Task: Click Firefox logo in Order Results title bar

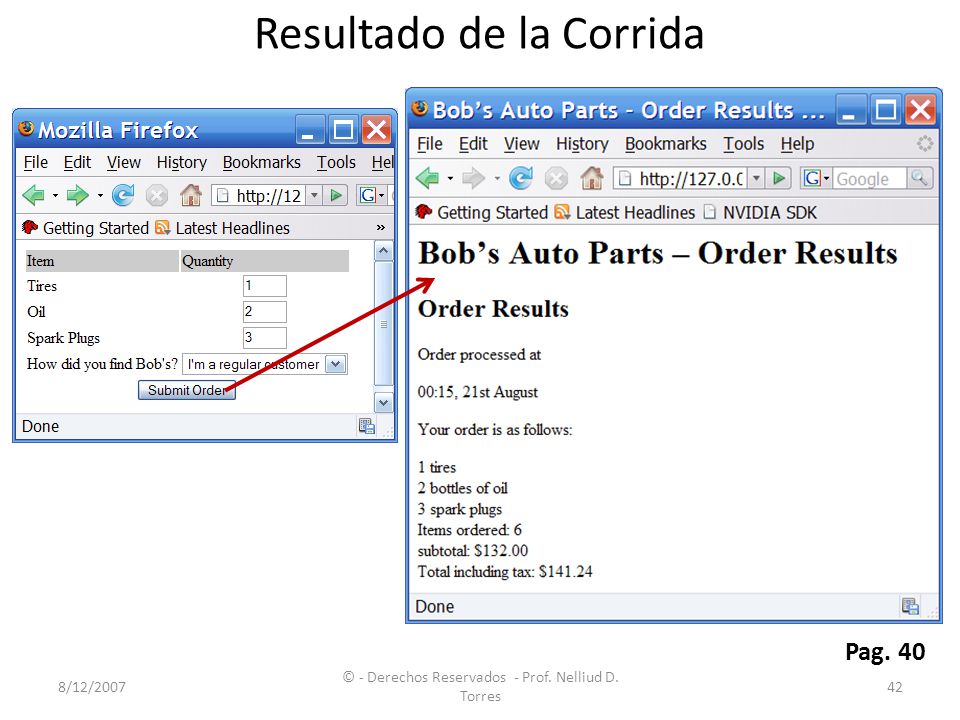Action: click(420, 108)
